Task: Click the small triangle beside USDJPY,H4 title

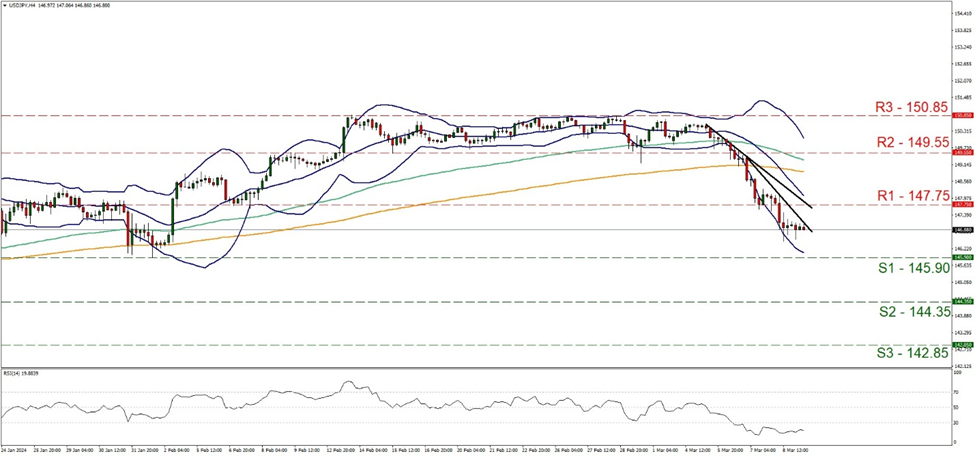Action: tap(5, 5)
